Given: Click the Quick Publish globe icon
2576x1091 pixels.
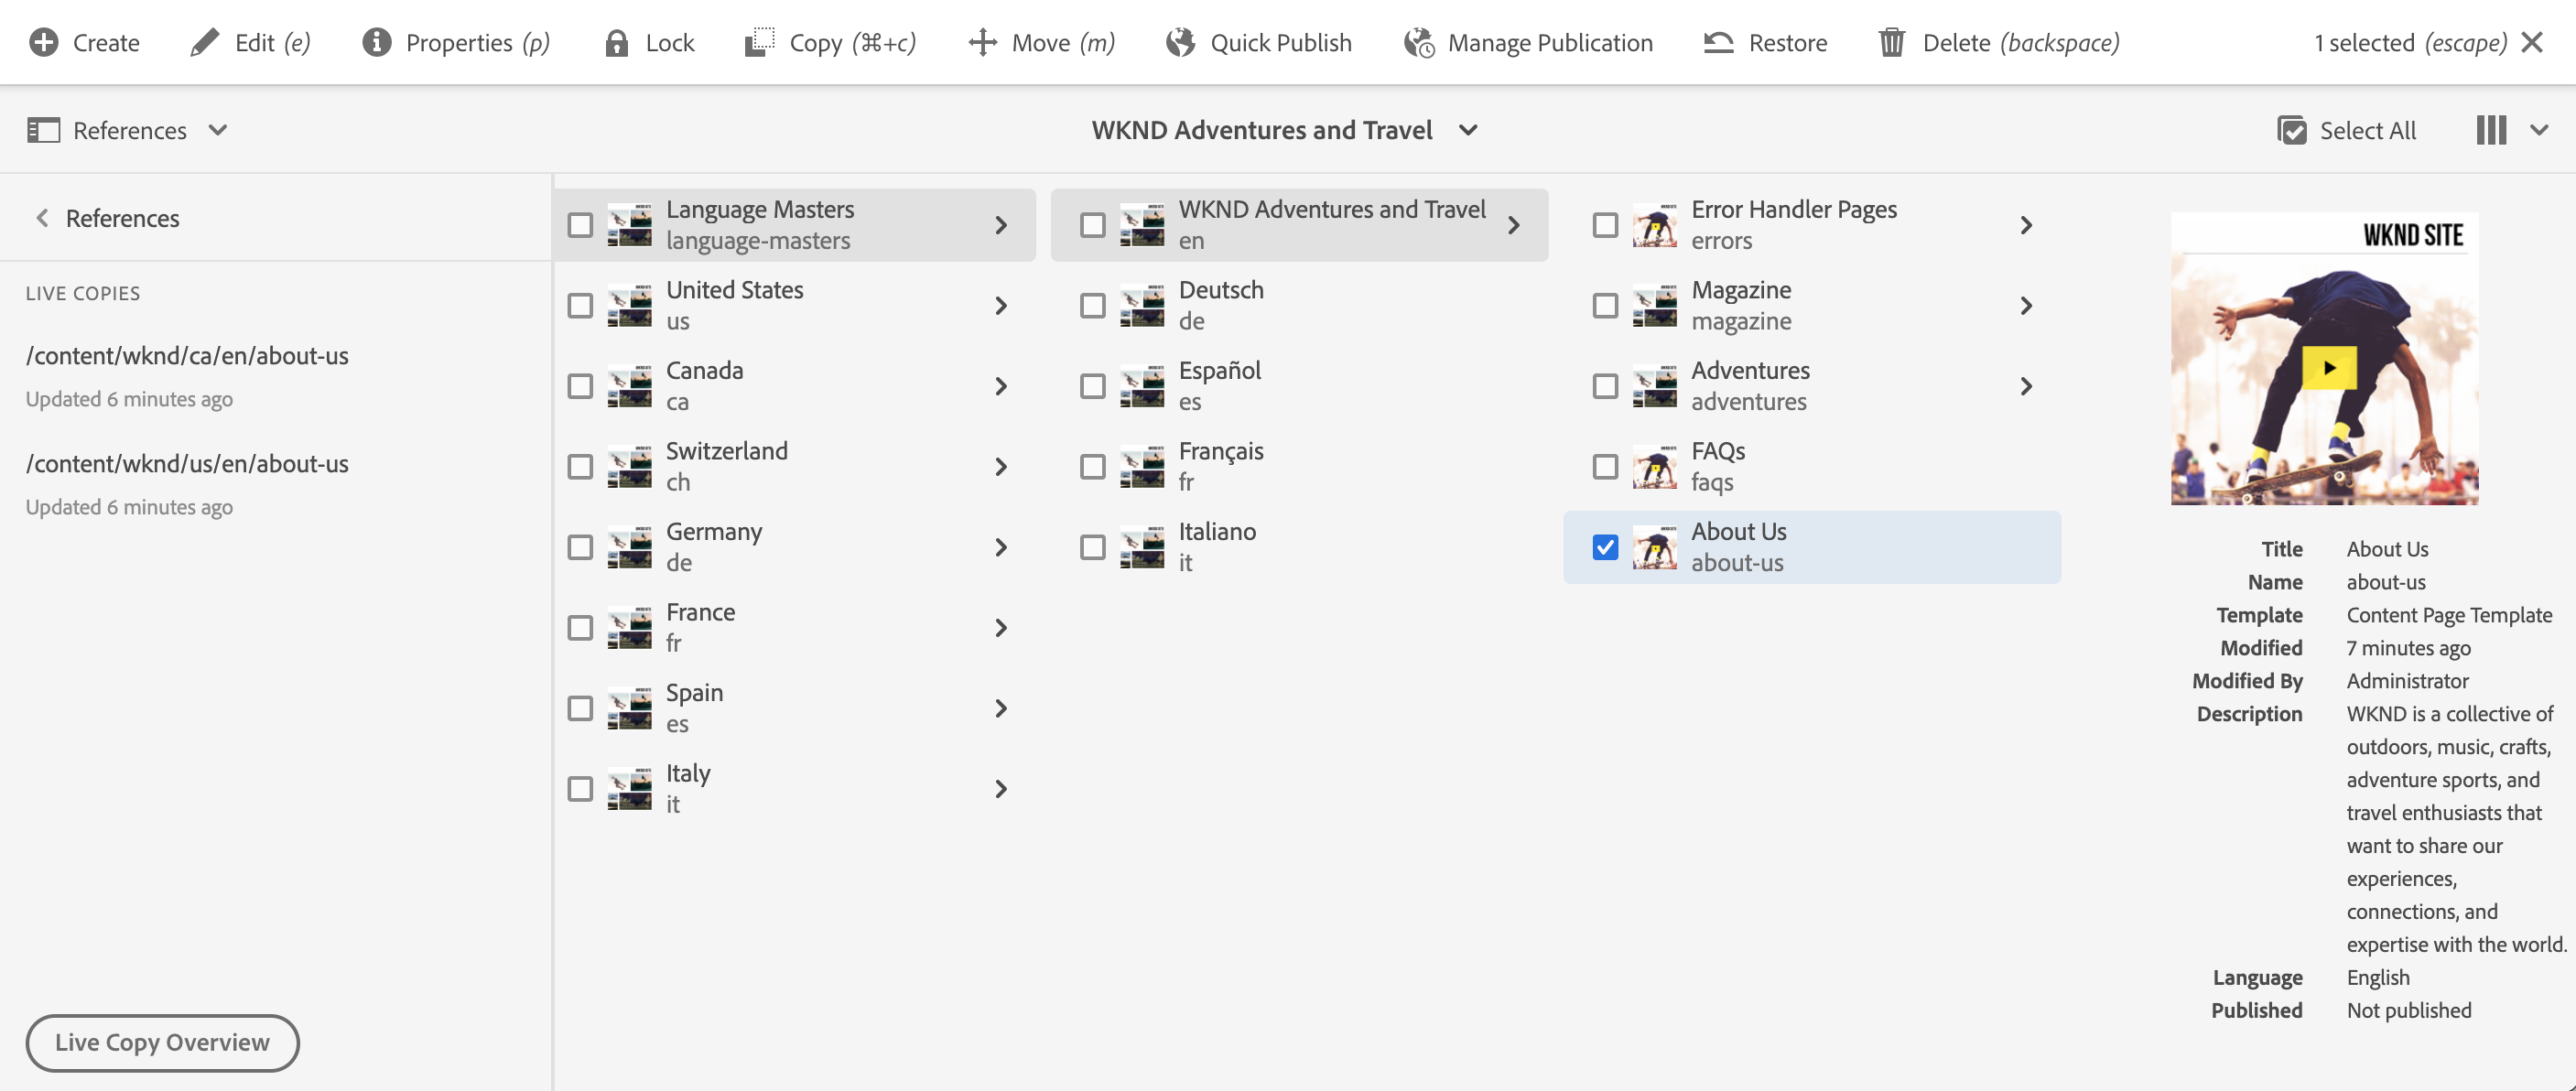Looking at the screenshot, I should coord(1180,43).
